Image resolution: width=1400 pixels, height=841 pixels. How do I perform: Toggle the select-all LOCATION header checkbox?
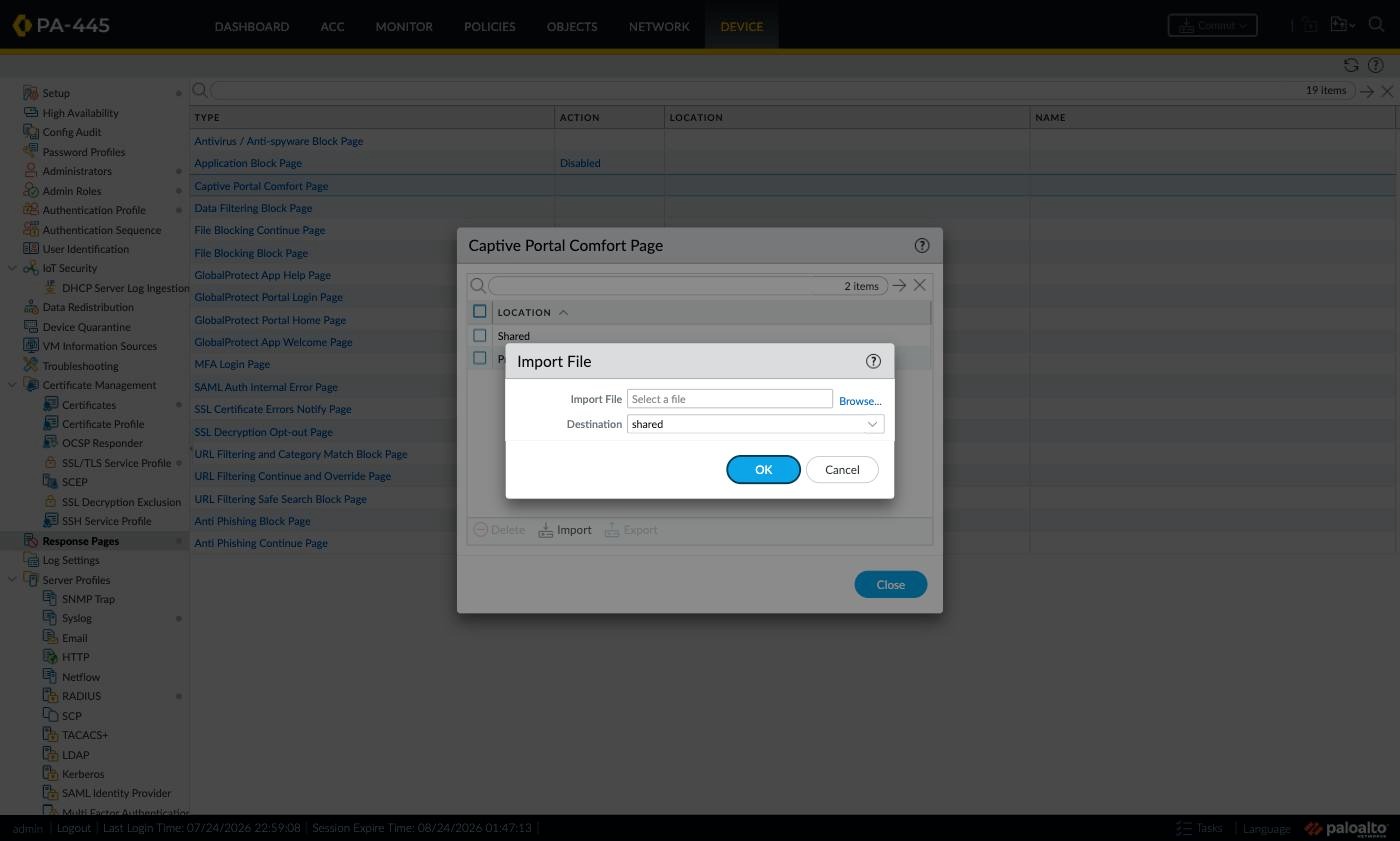pos(480,311)
